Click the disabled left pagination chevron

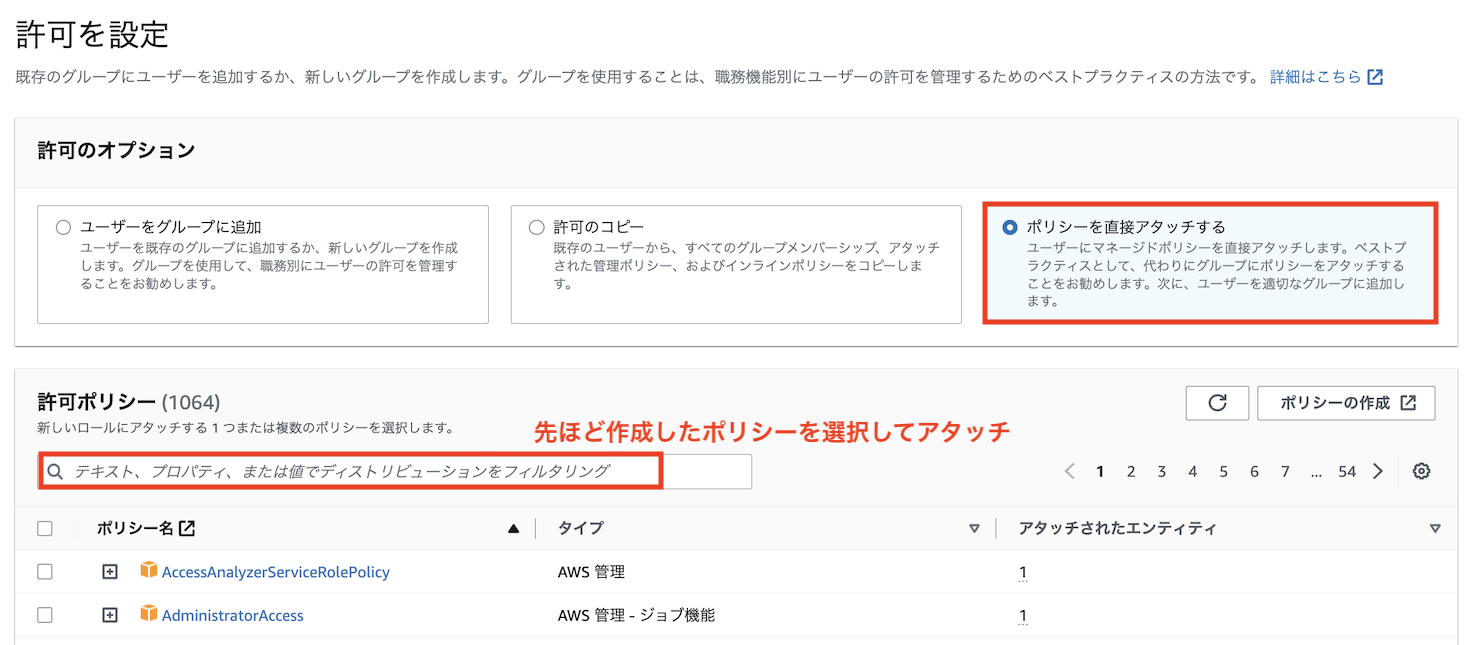click(1069, 471)
